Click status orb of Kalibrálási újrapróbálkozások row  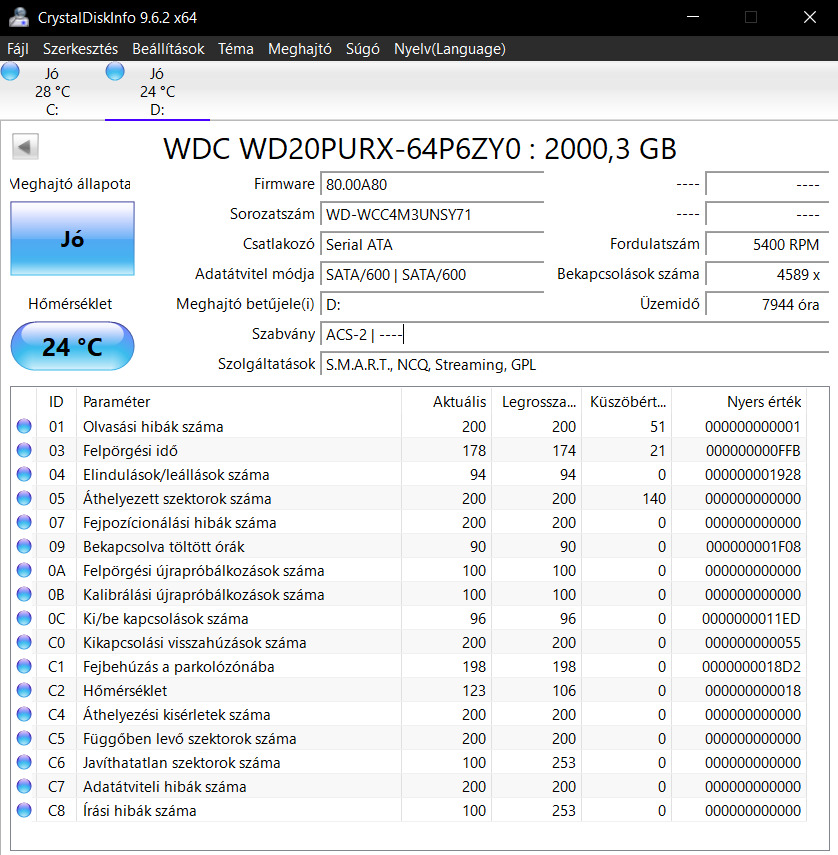(24, 594)
